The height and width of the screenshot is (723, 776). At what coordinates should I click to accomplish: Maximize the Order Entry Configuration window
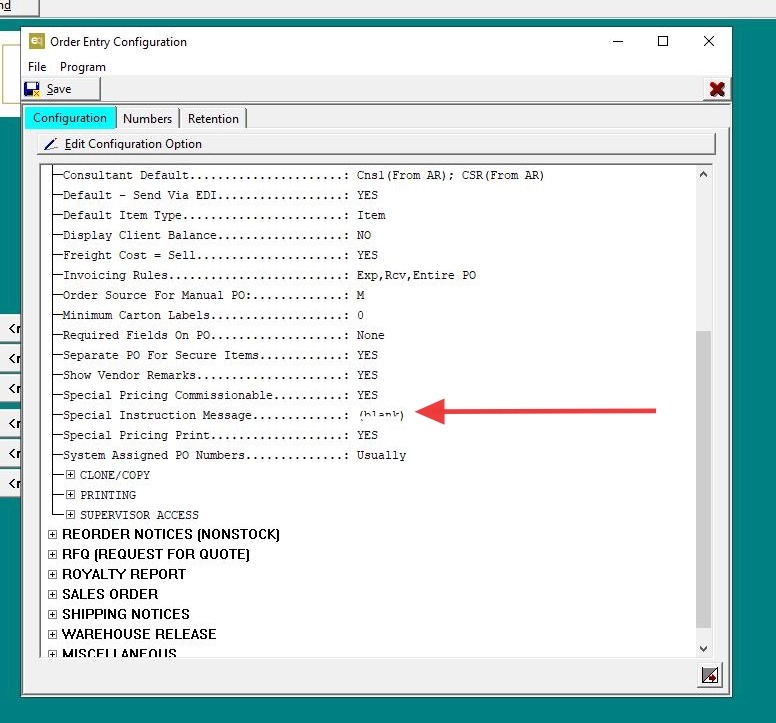pyautogui.click(x=663, y=42)
